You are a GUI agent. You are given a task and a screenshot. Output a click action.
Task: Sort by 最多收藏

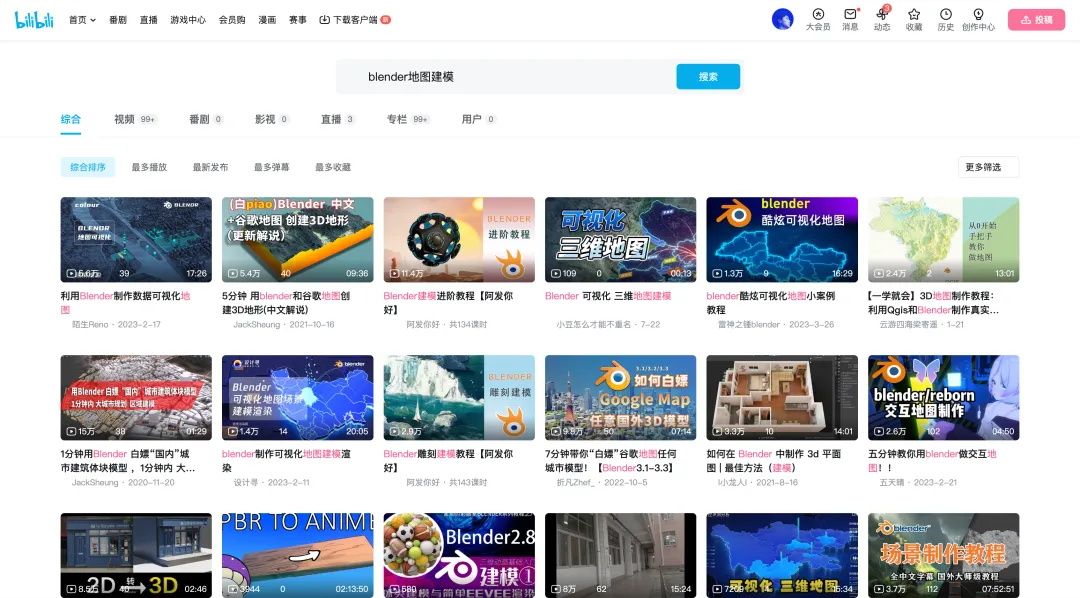(x=333, y=167)
